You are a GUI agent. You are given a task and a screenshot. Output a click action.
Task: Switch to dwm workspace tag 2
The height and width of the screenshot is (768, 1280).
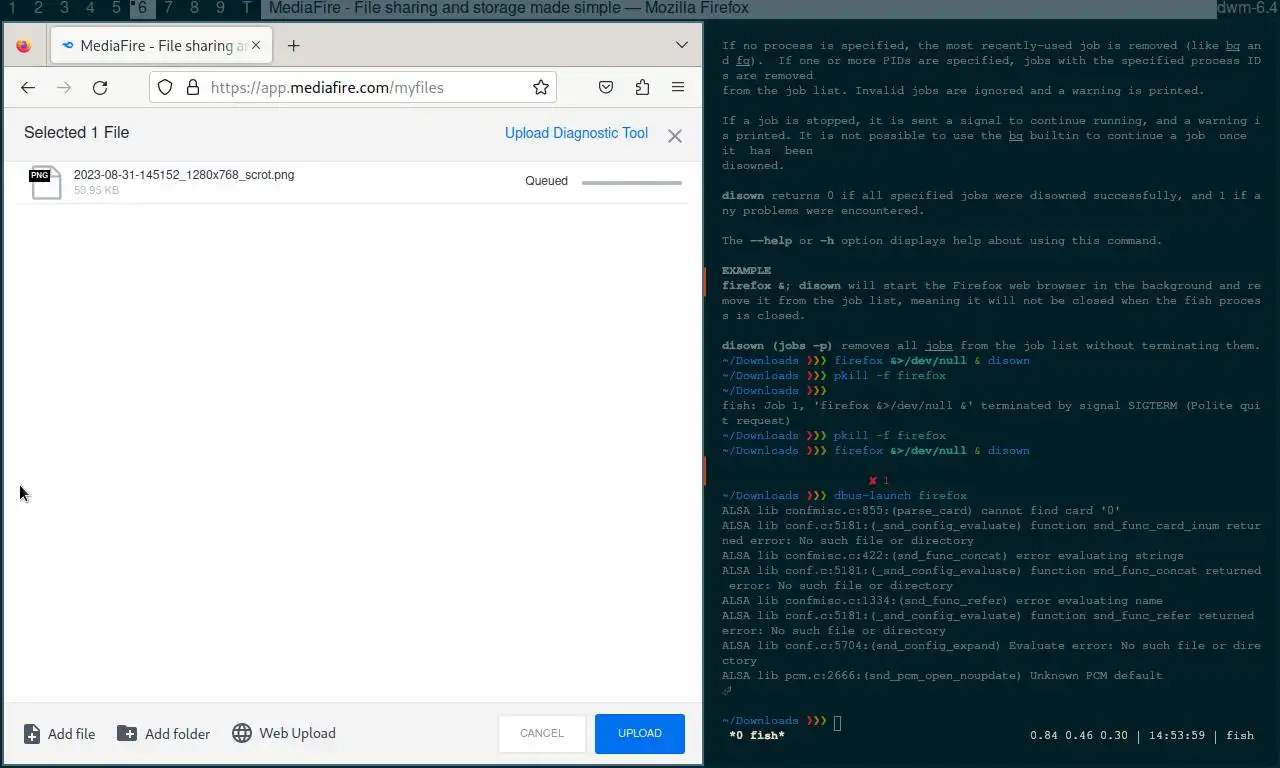(x=38, y=8)
